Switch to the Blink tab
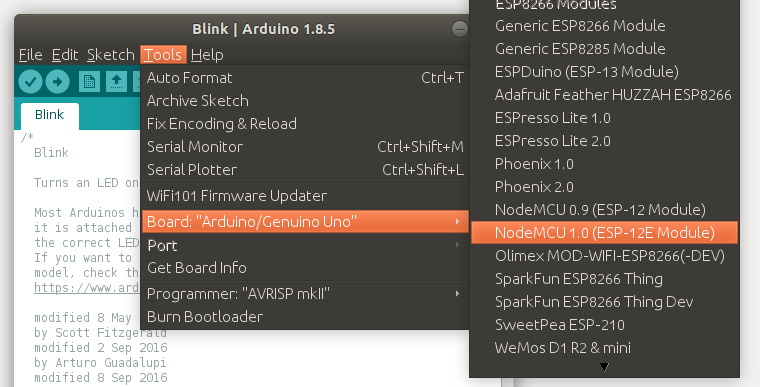 coord(49,115)
